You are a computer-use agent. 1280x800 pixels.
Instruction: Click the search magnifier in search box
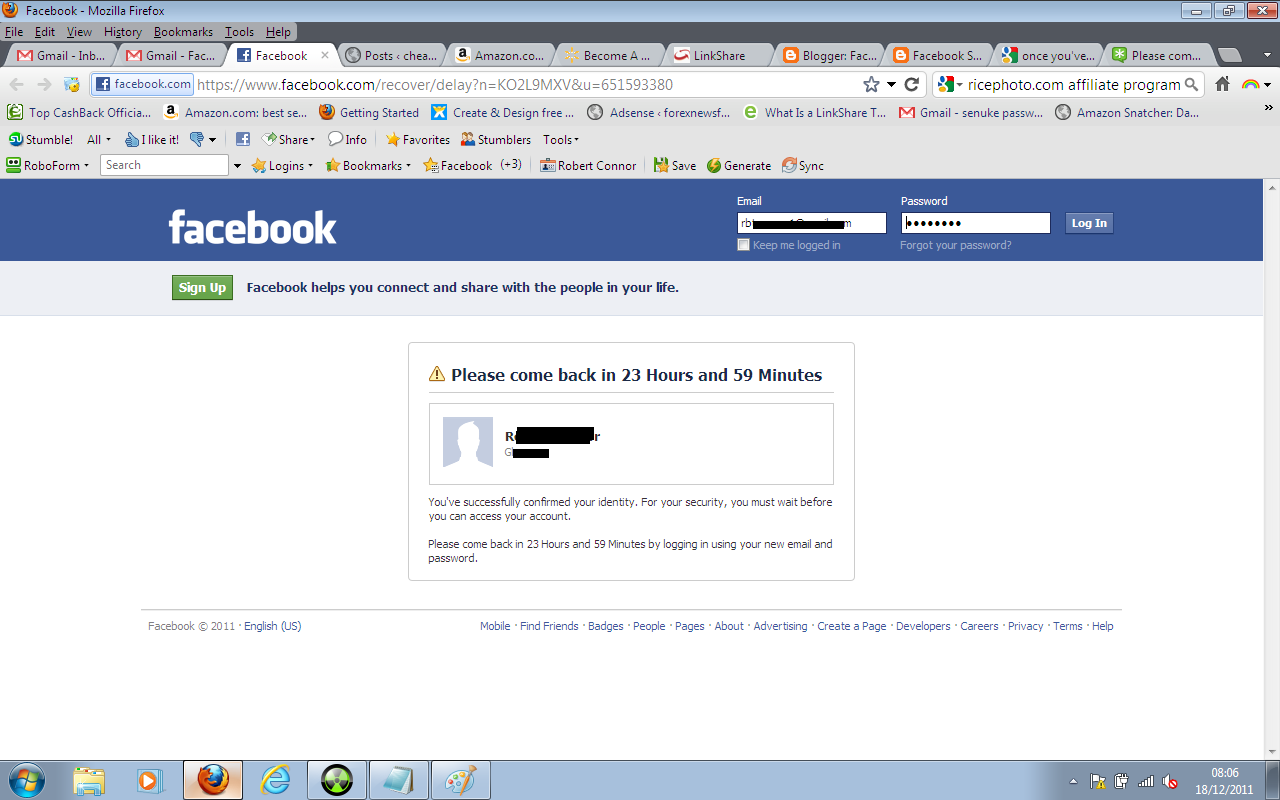pos(1191,85)
